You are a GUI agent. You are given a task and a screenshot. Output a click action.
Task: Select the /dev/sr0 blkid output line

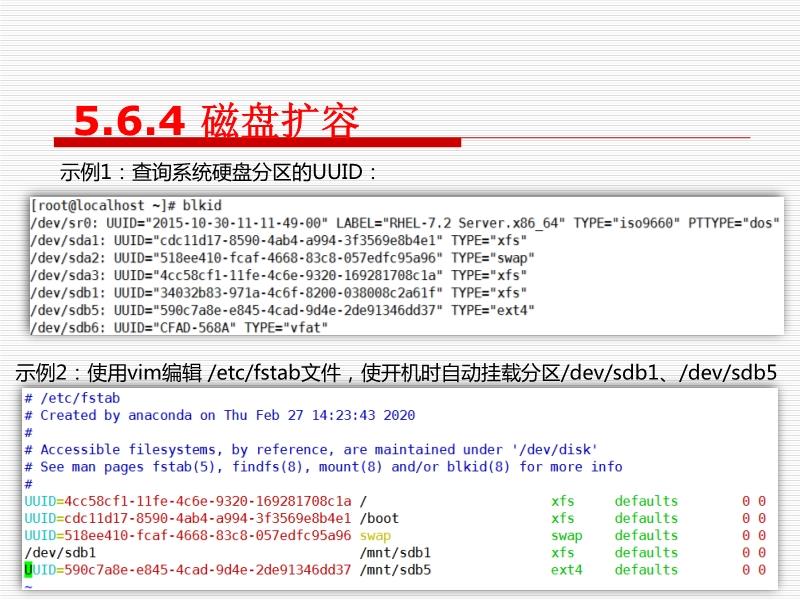click(405, 223)
